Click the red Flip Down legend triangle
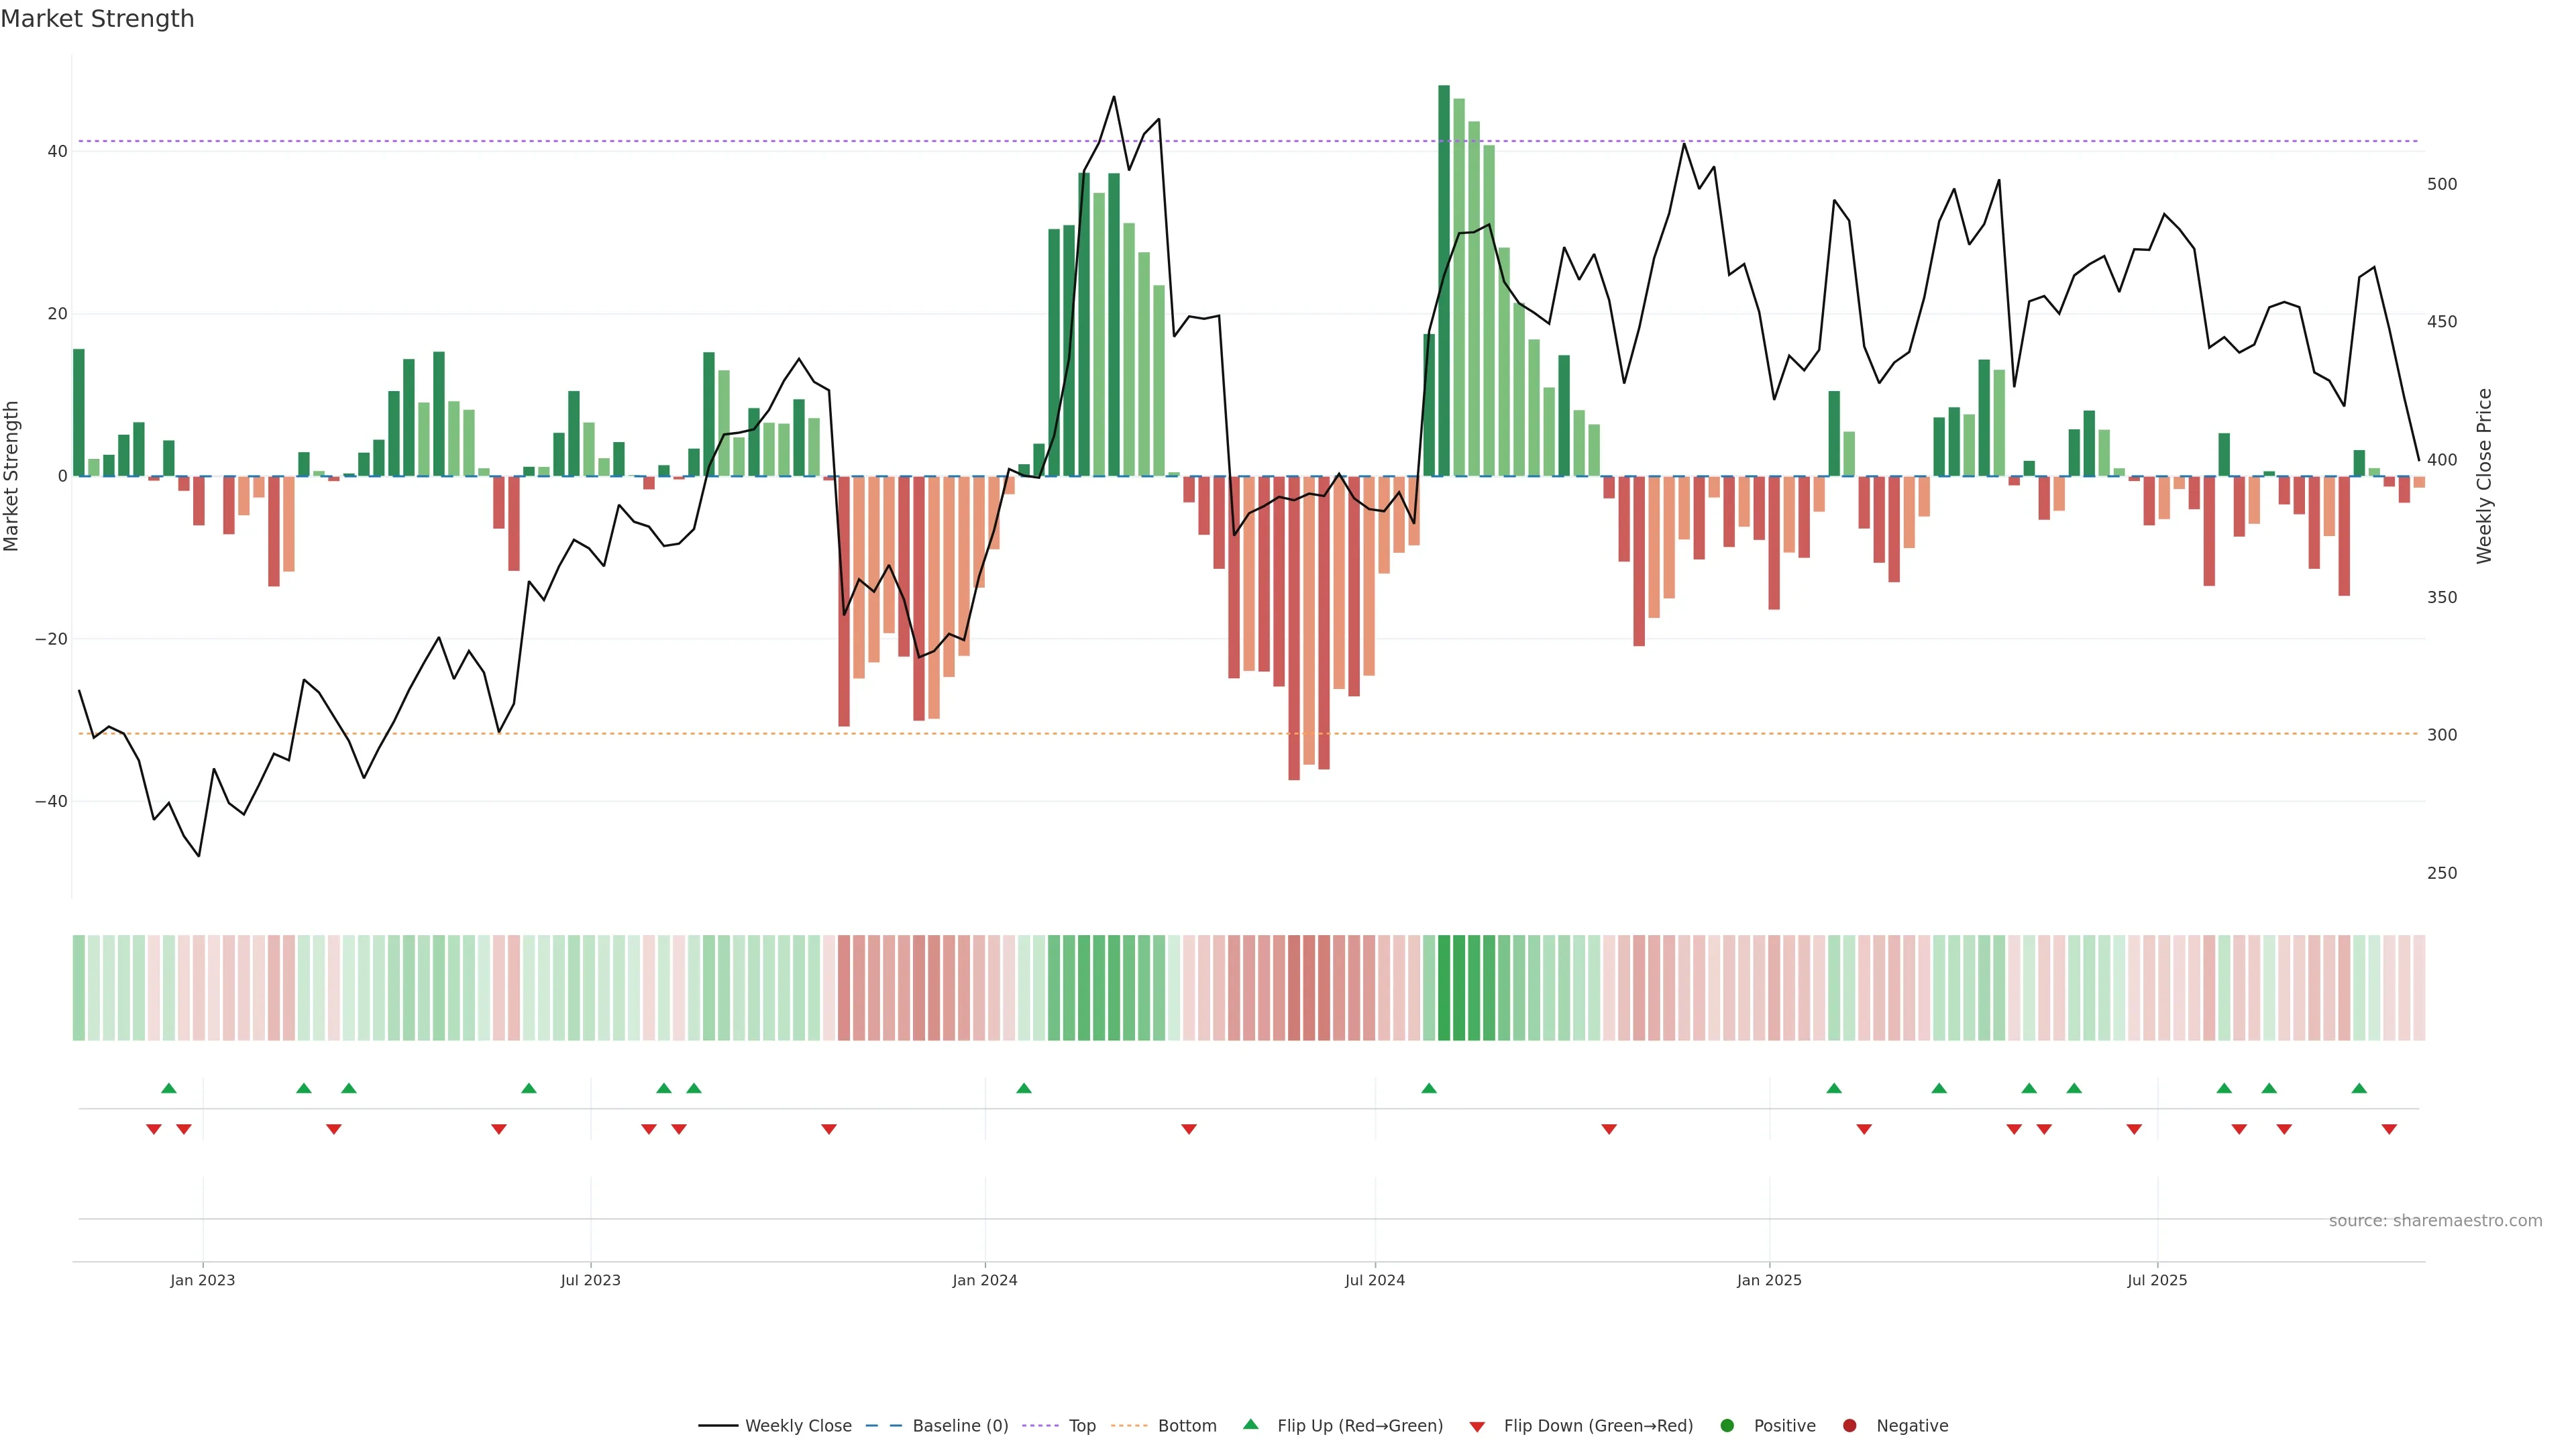The image size is (2576, 1449). point(1477,1427)
